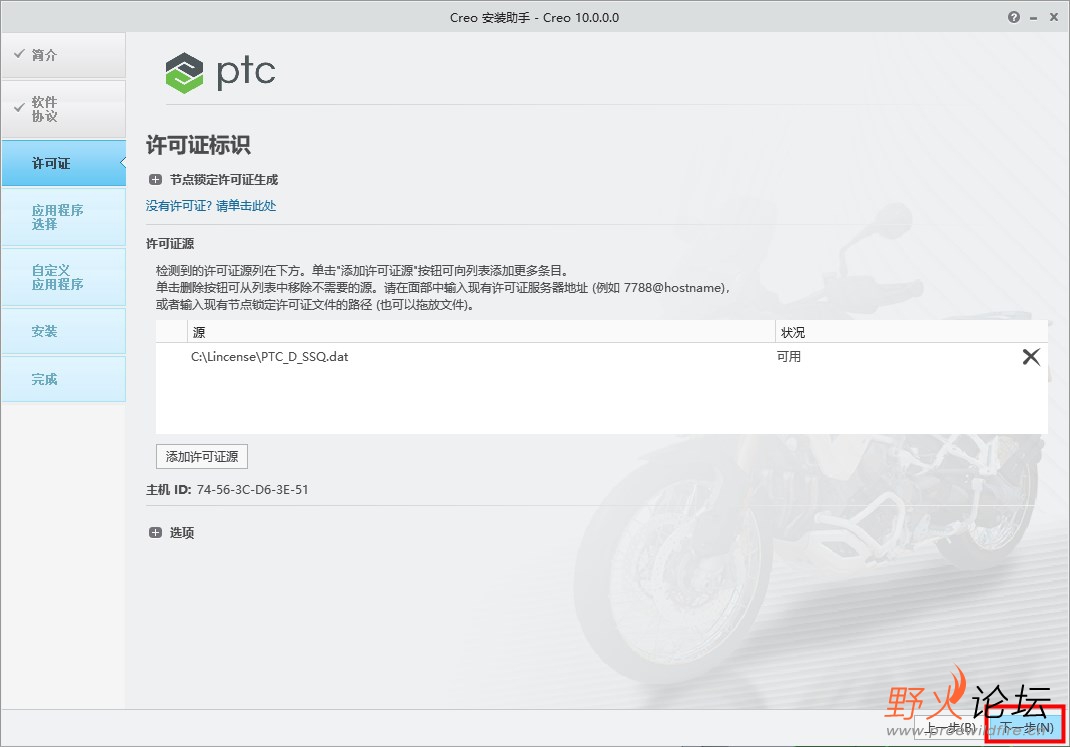Click 添加许可证源 button

click(x=202, y=456)
